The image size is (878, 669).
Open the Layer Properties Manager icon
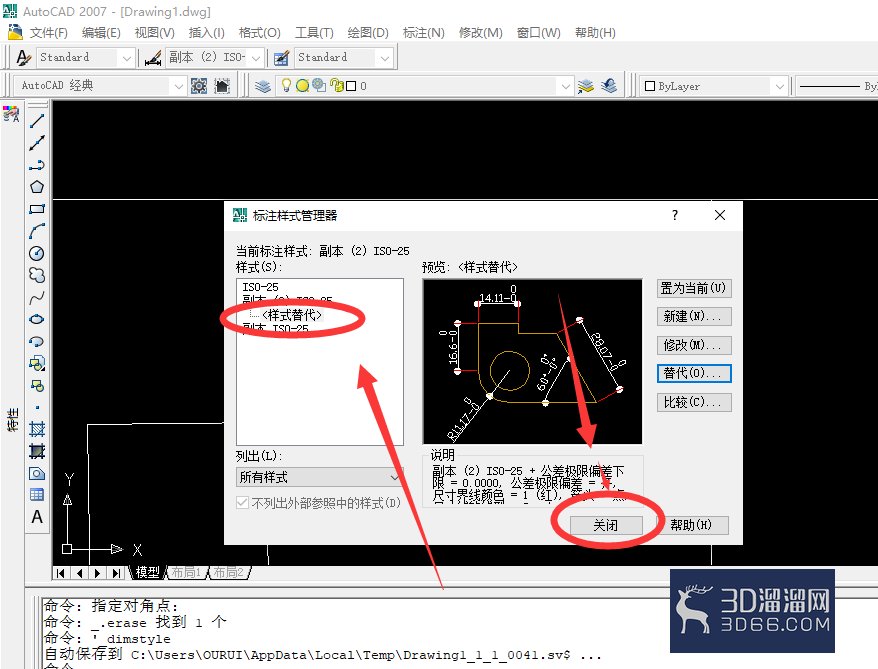[263, 86]
